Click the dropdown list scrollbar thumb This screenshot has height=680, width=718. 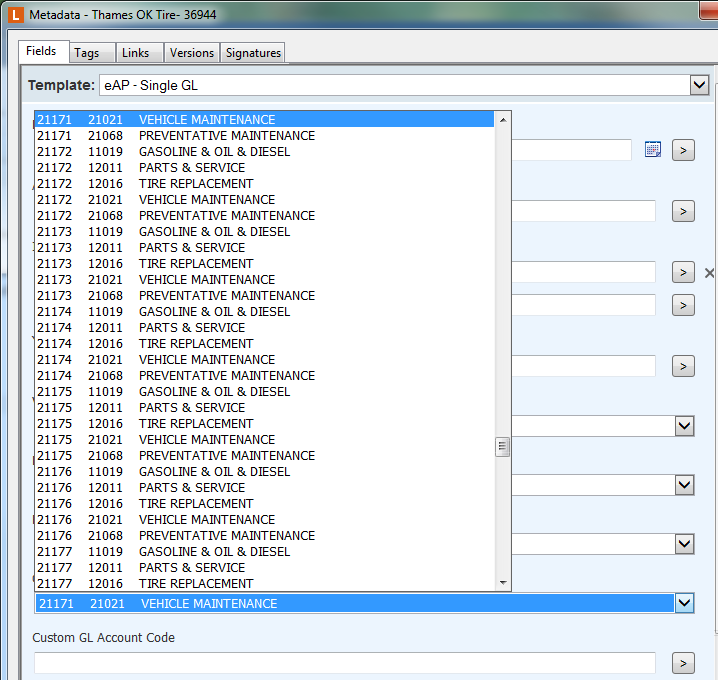[503, 447]
